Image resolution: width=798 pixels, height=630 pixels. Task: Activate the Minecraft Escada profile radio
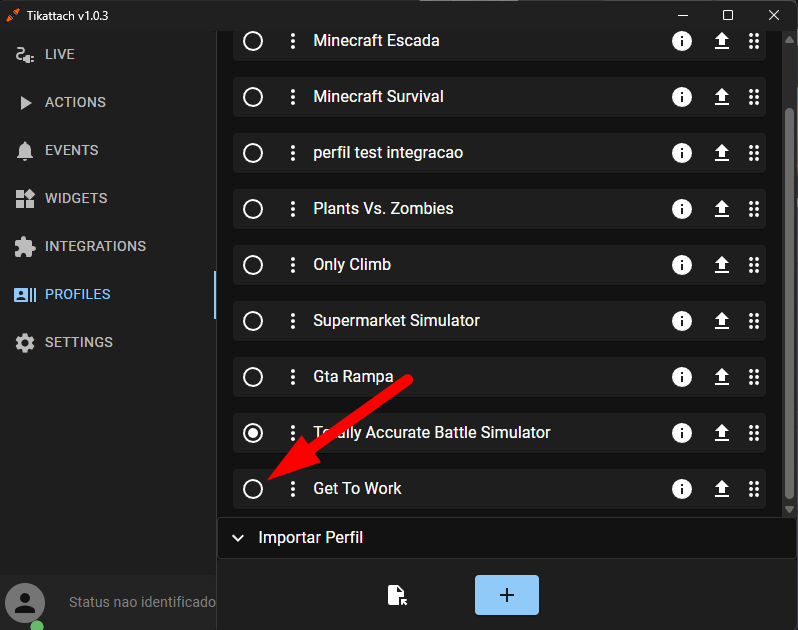click(x=252, y=41)
